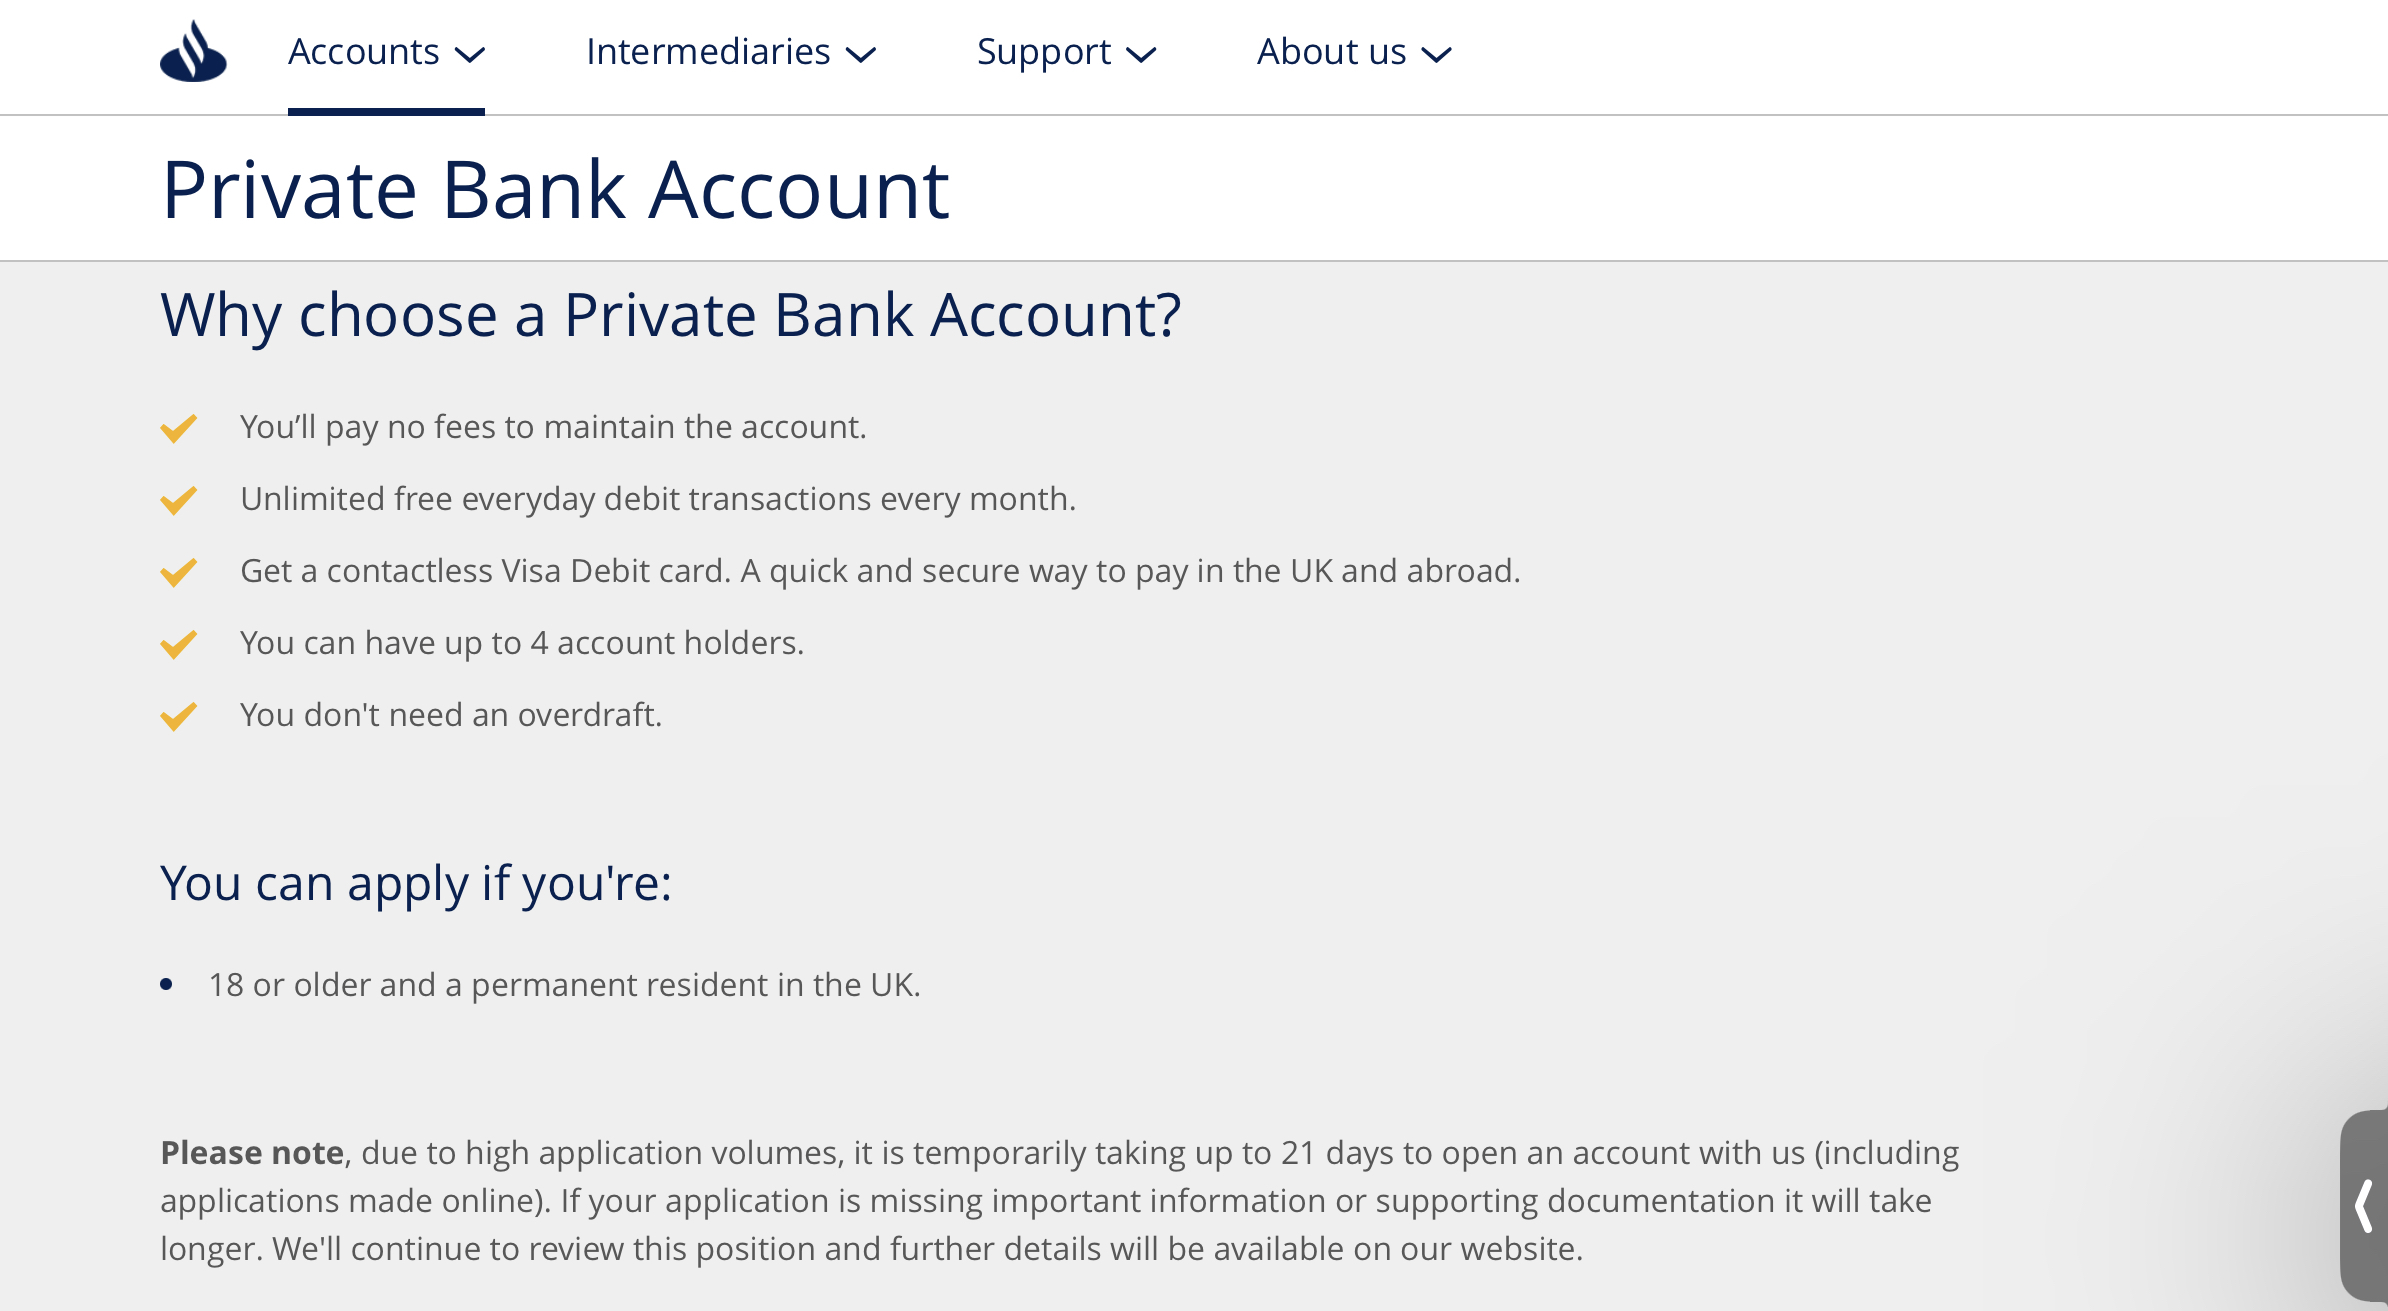
Task: Open the Support menu
Action: (x=1066, y=52)
